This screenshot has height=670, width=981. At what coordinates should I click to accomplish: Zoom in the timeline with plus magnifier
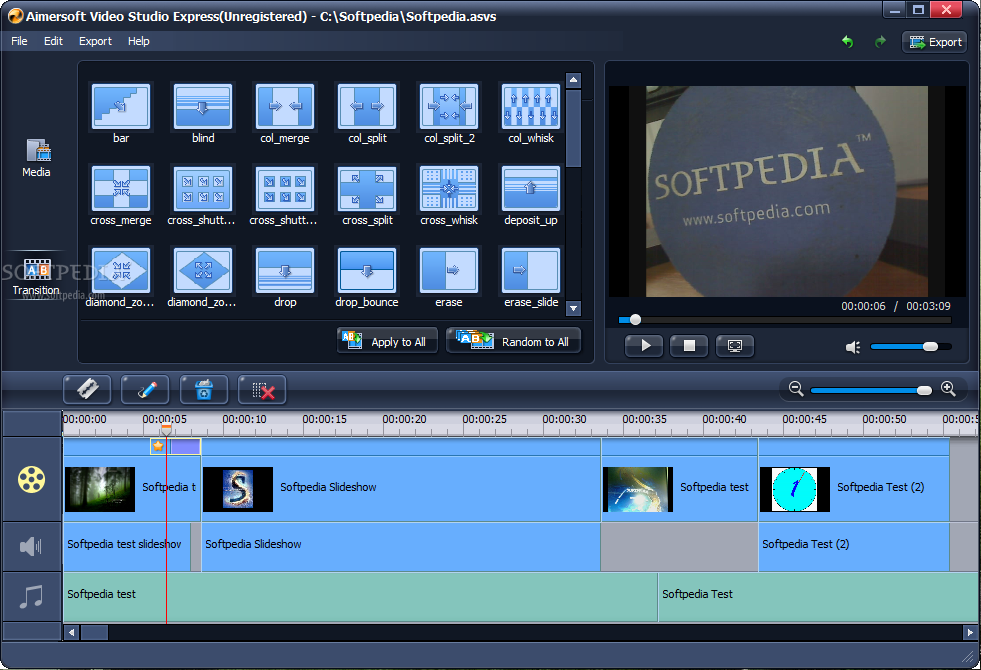click(x=948, y=388)
